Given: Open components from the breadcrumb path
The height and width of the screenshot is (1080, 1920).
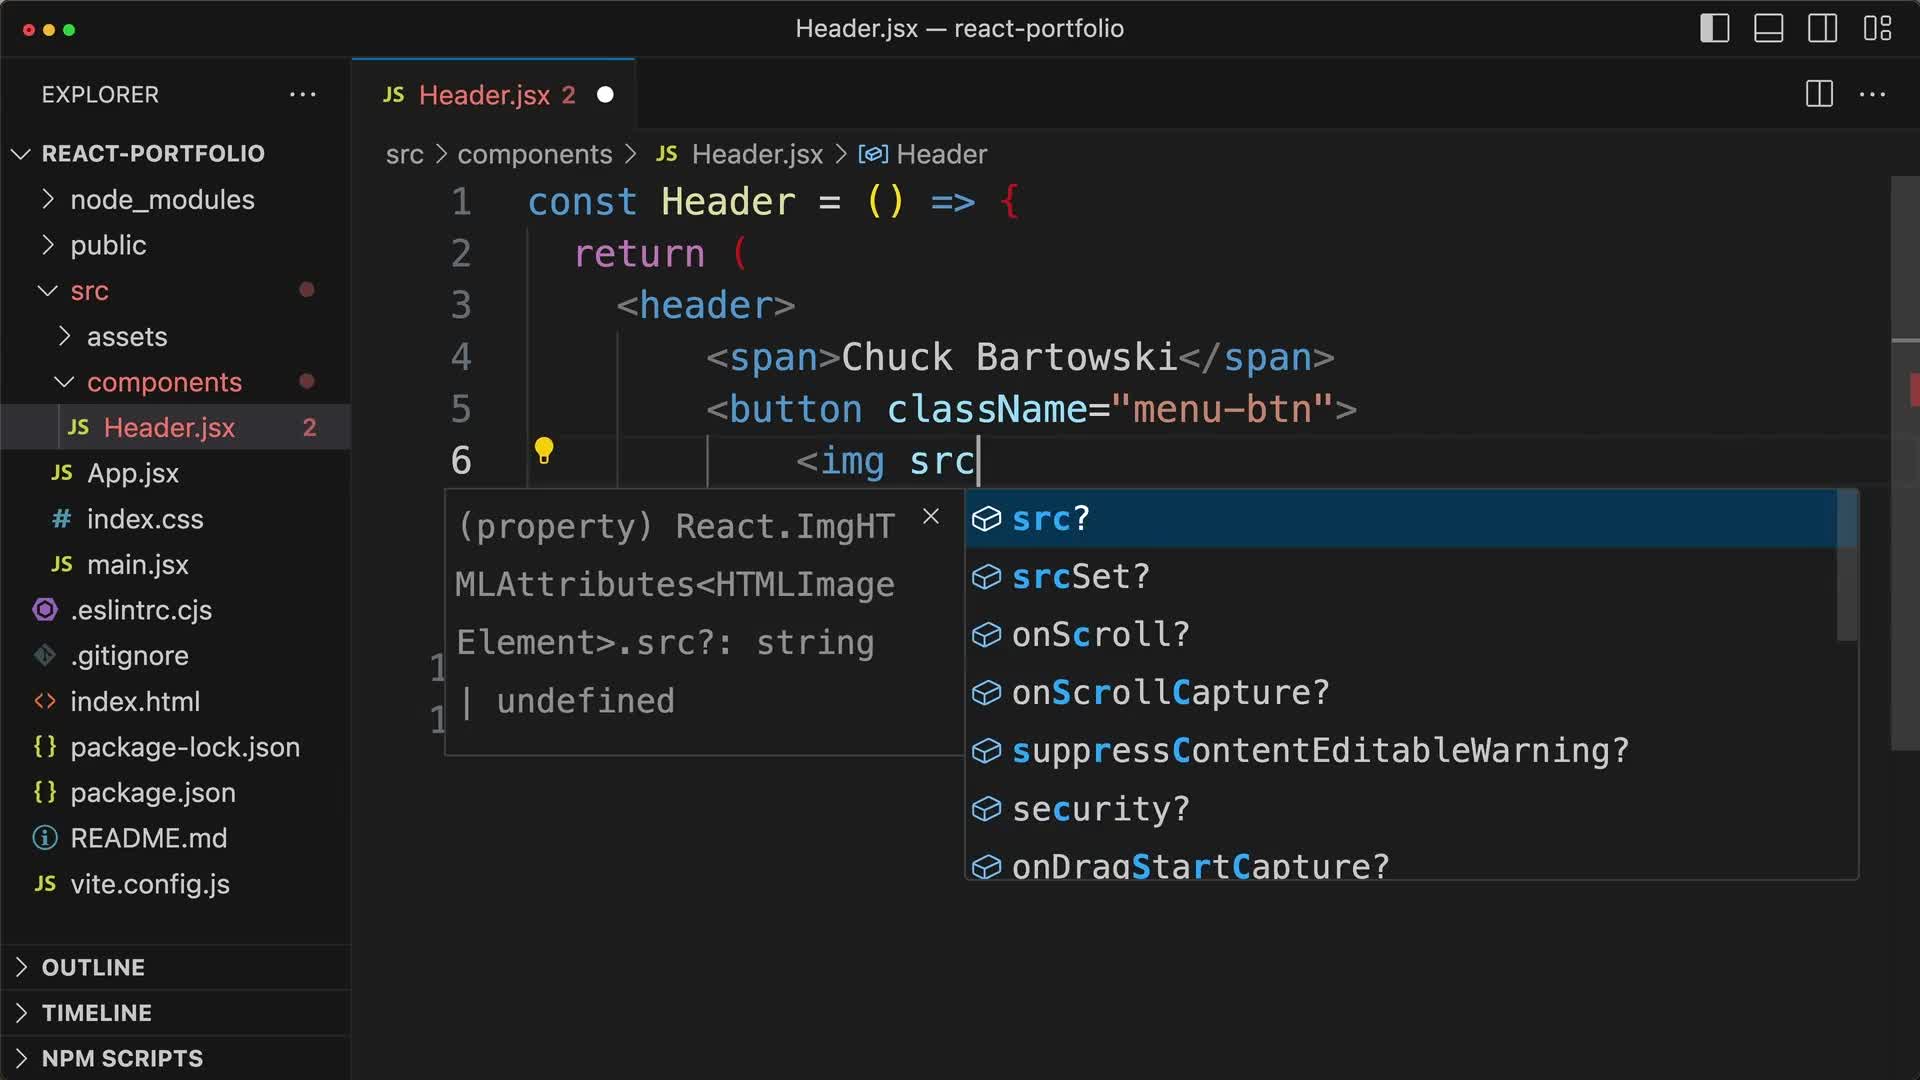Looking at the screenshot, I should [x=535, y=154].
